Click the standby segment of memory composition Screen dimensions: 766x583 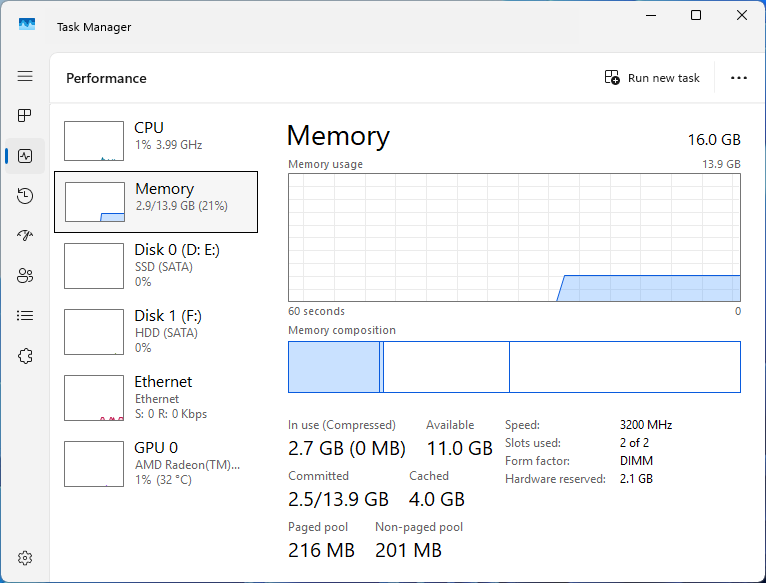coord(447,367)
